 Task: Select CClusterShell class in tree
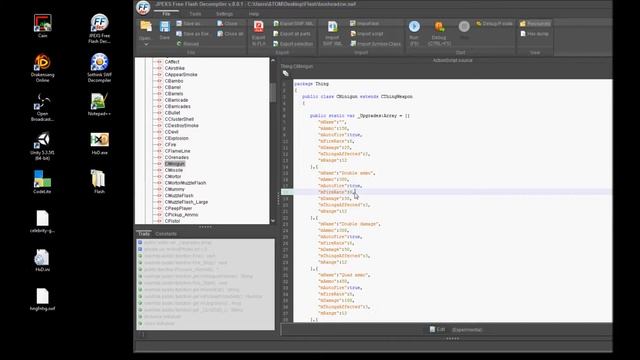(179, 119)
